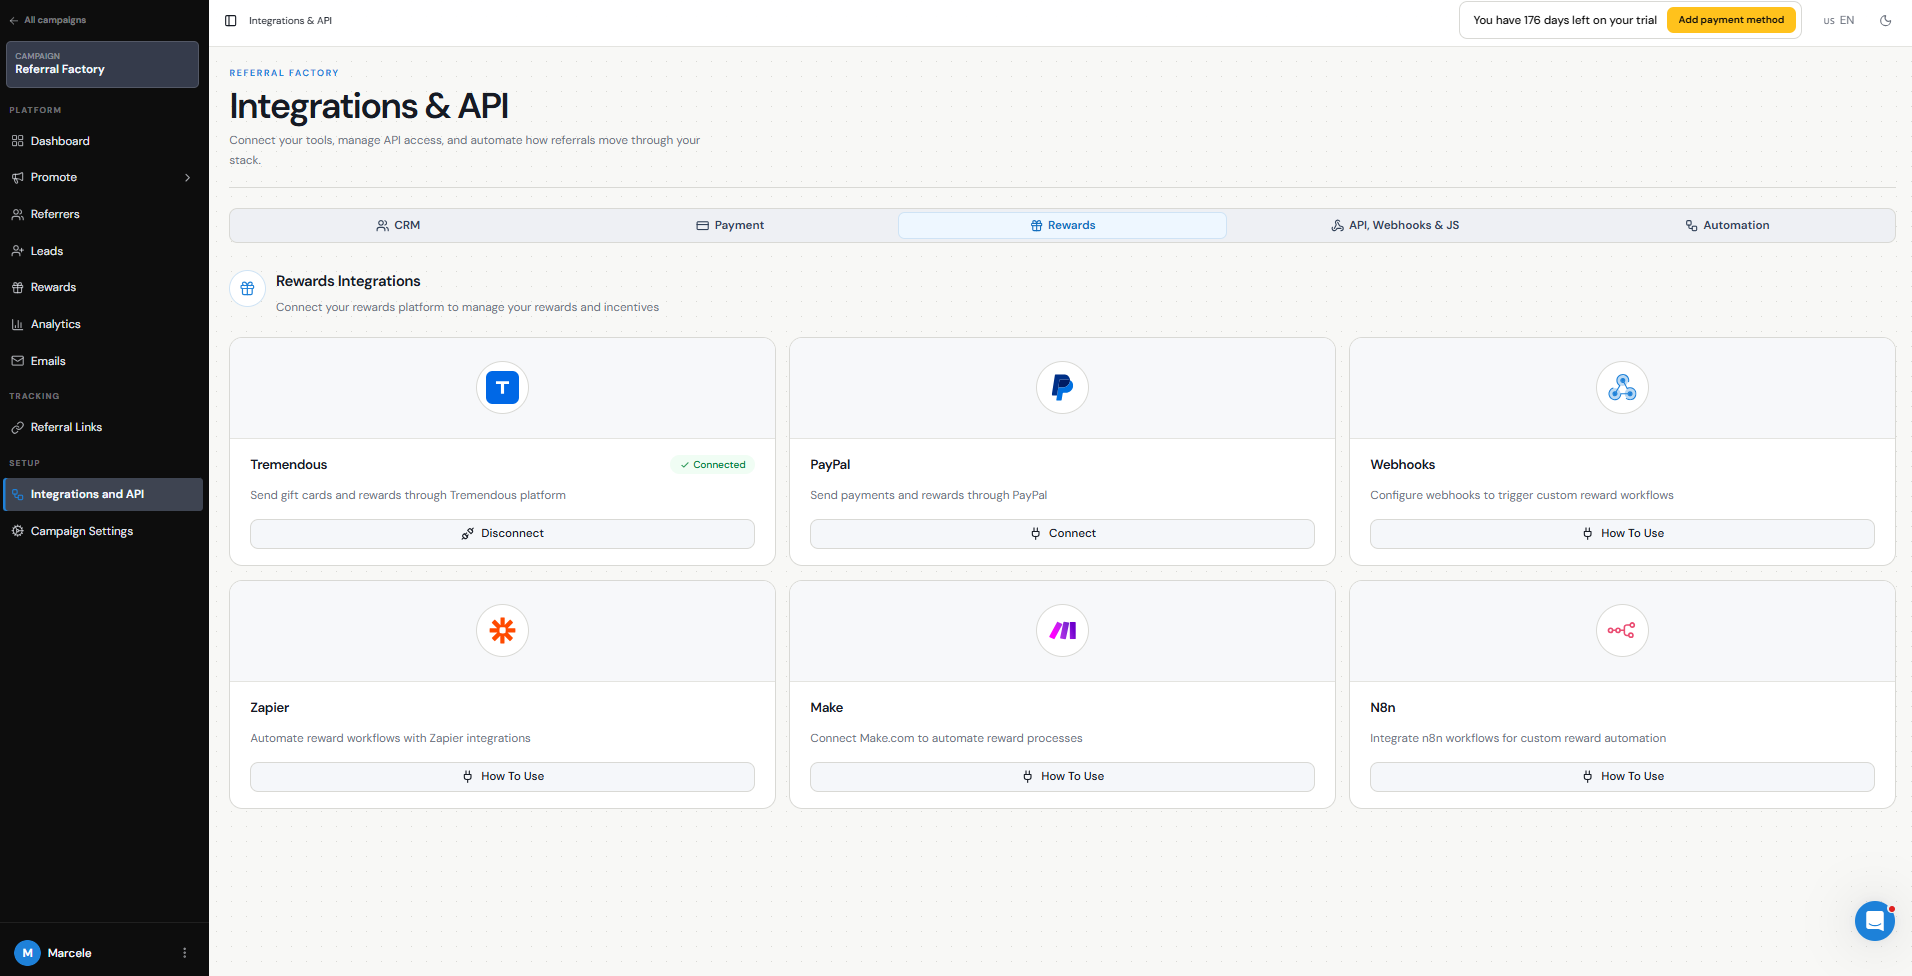1912x976 pixels.
Task: Click Add payment method button
Action: [1731, 20]
